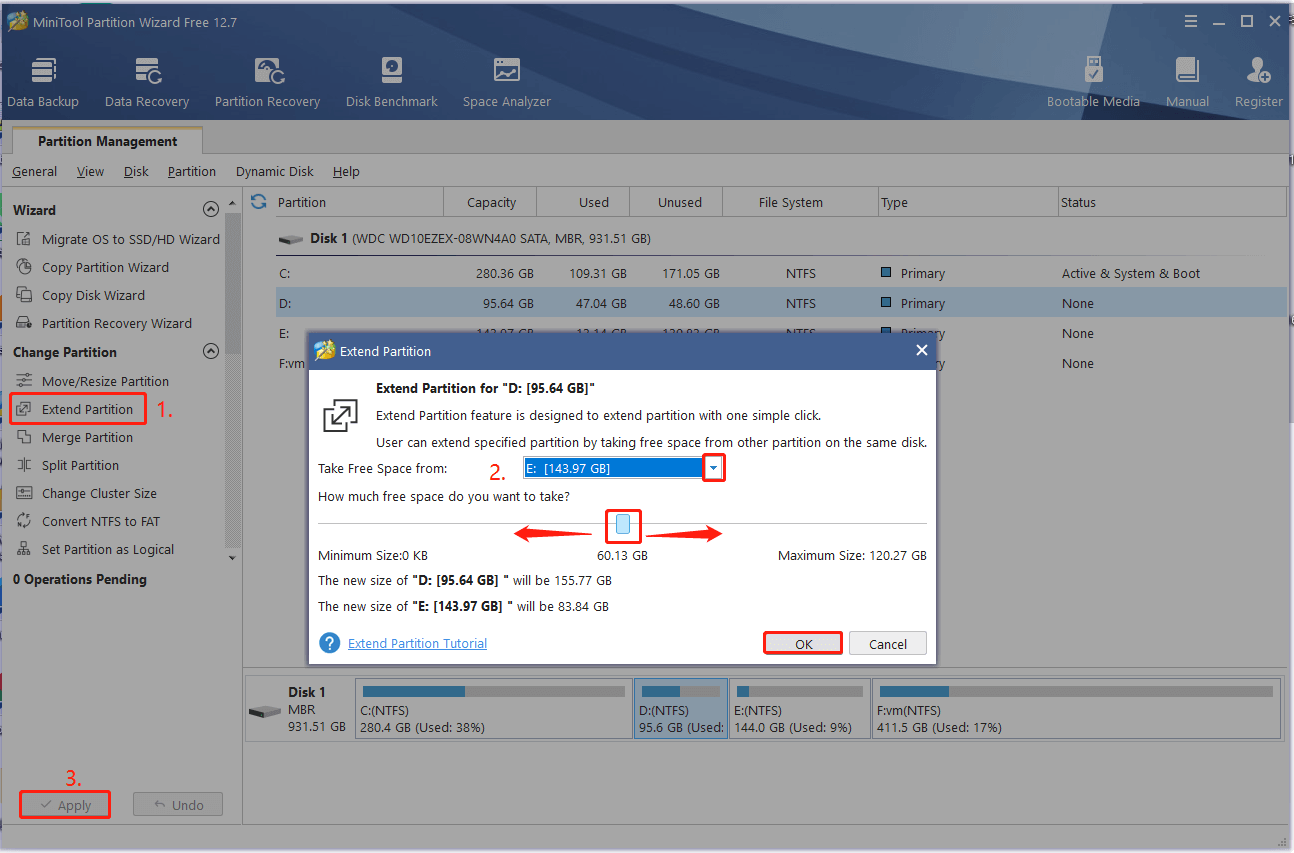Open the Dynamic Disk menu
Viewport: 1294px width, 853px height.
[275, 171]
